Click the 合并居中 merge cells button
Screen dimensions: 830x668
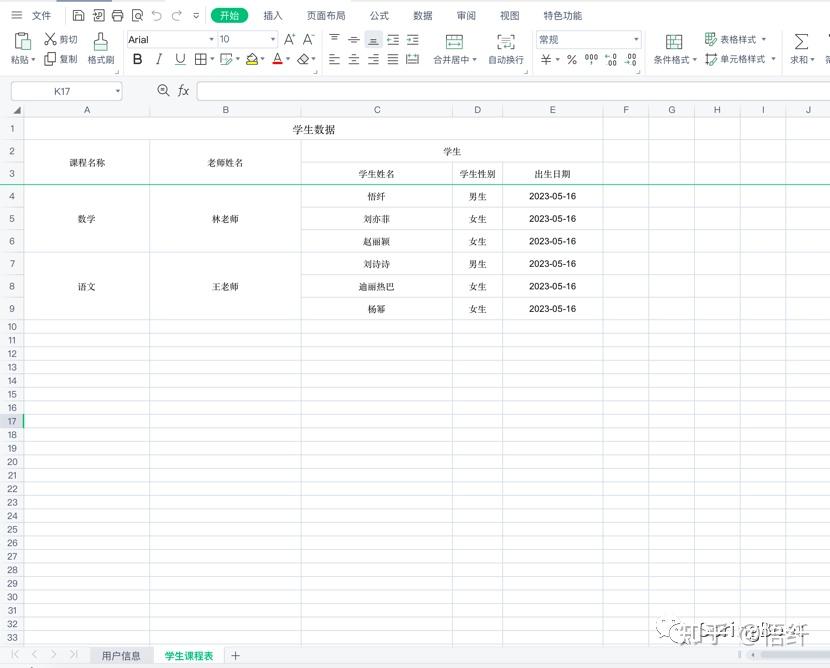click(455, 50)
